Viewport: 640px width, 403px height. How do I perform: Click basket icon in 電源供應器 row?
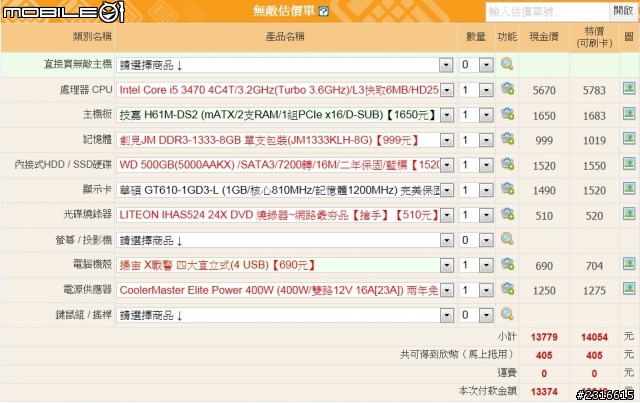(507, 289)
